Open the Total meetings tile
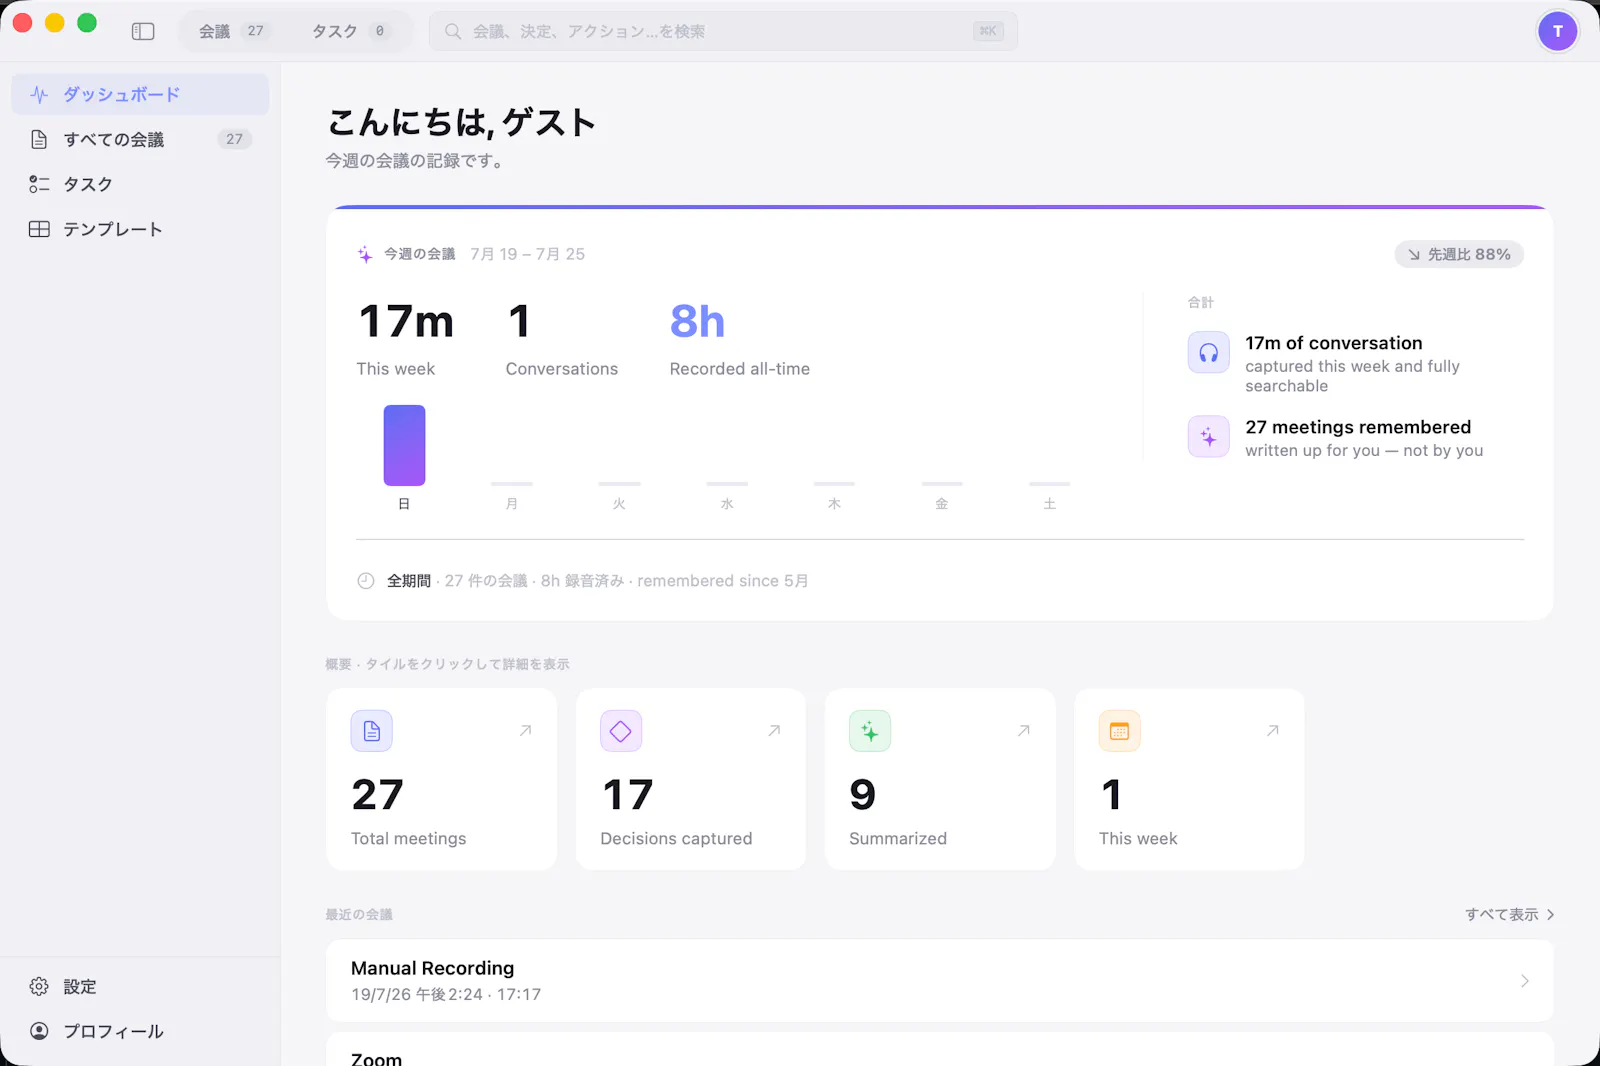 coord(441,779)
